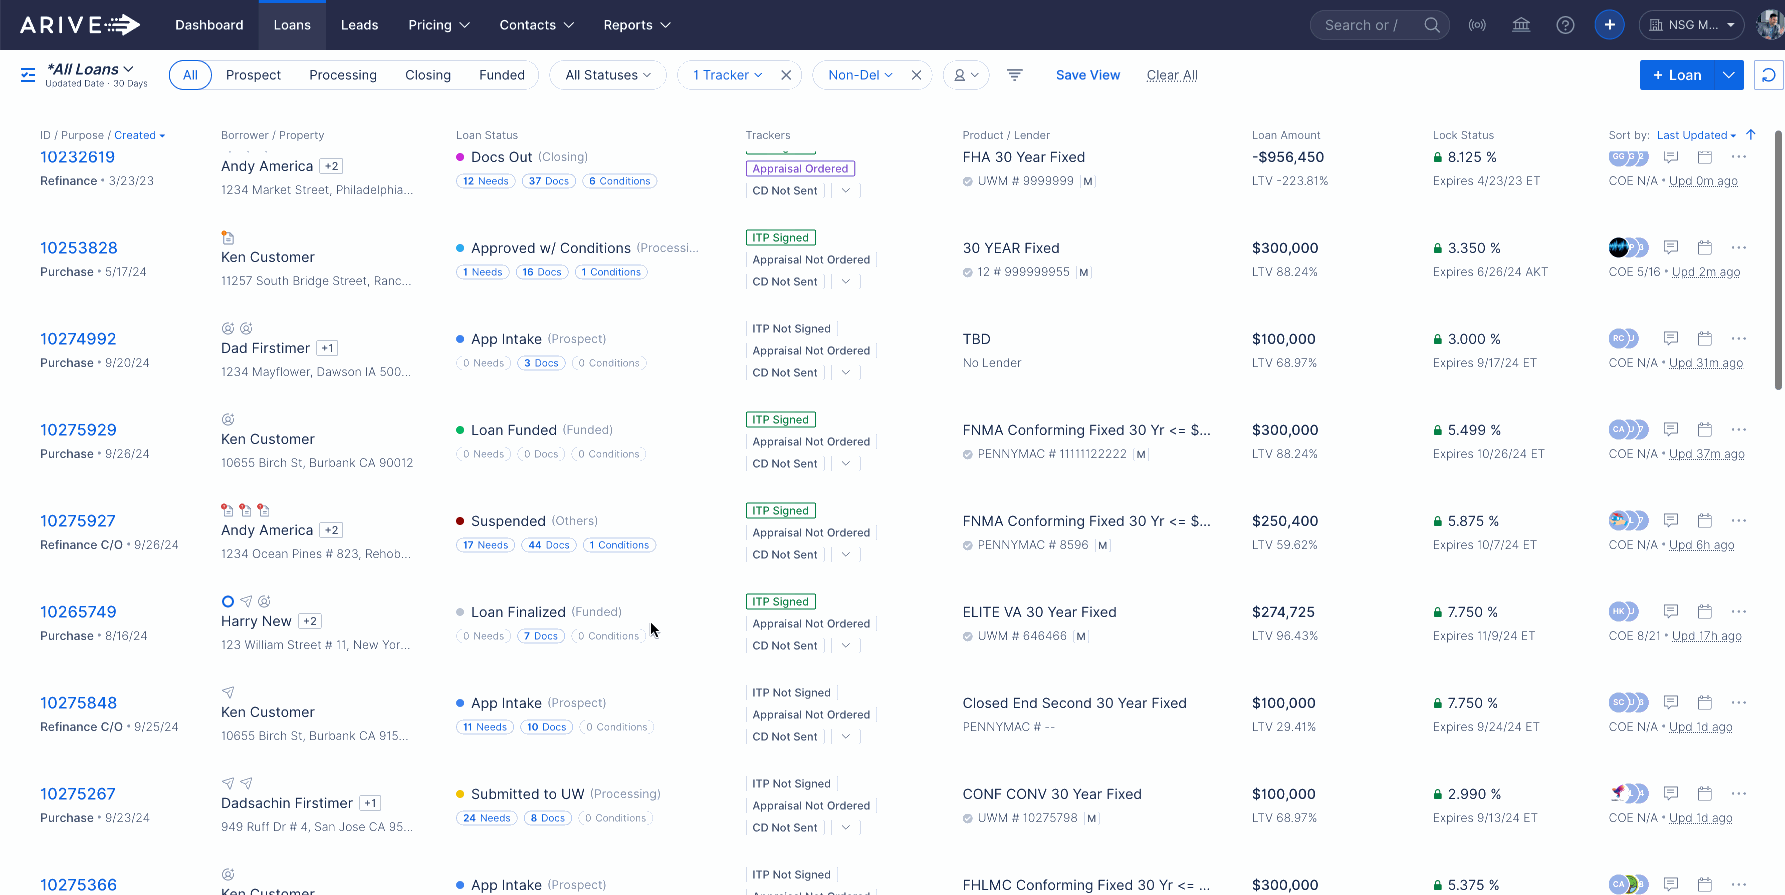Open more options for loan 10275267

(x=1739, y=794)
